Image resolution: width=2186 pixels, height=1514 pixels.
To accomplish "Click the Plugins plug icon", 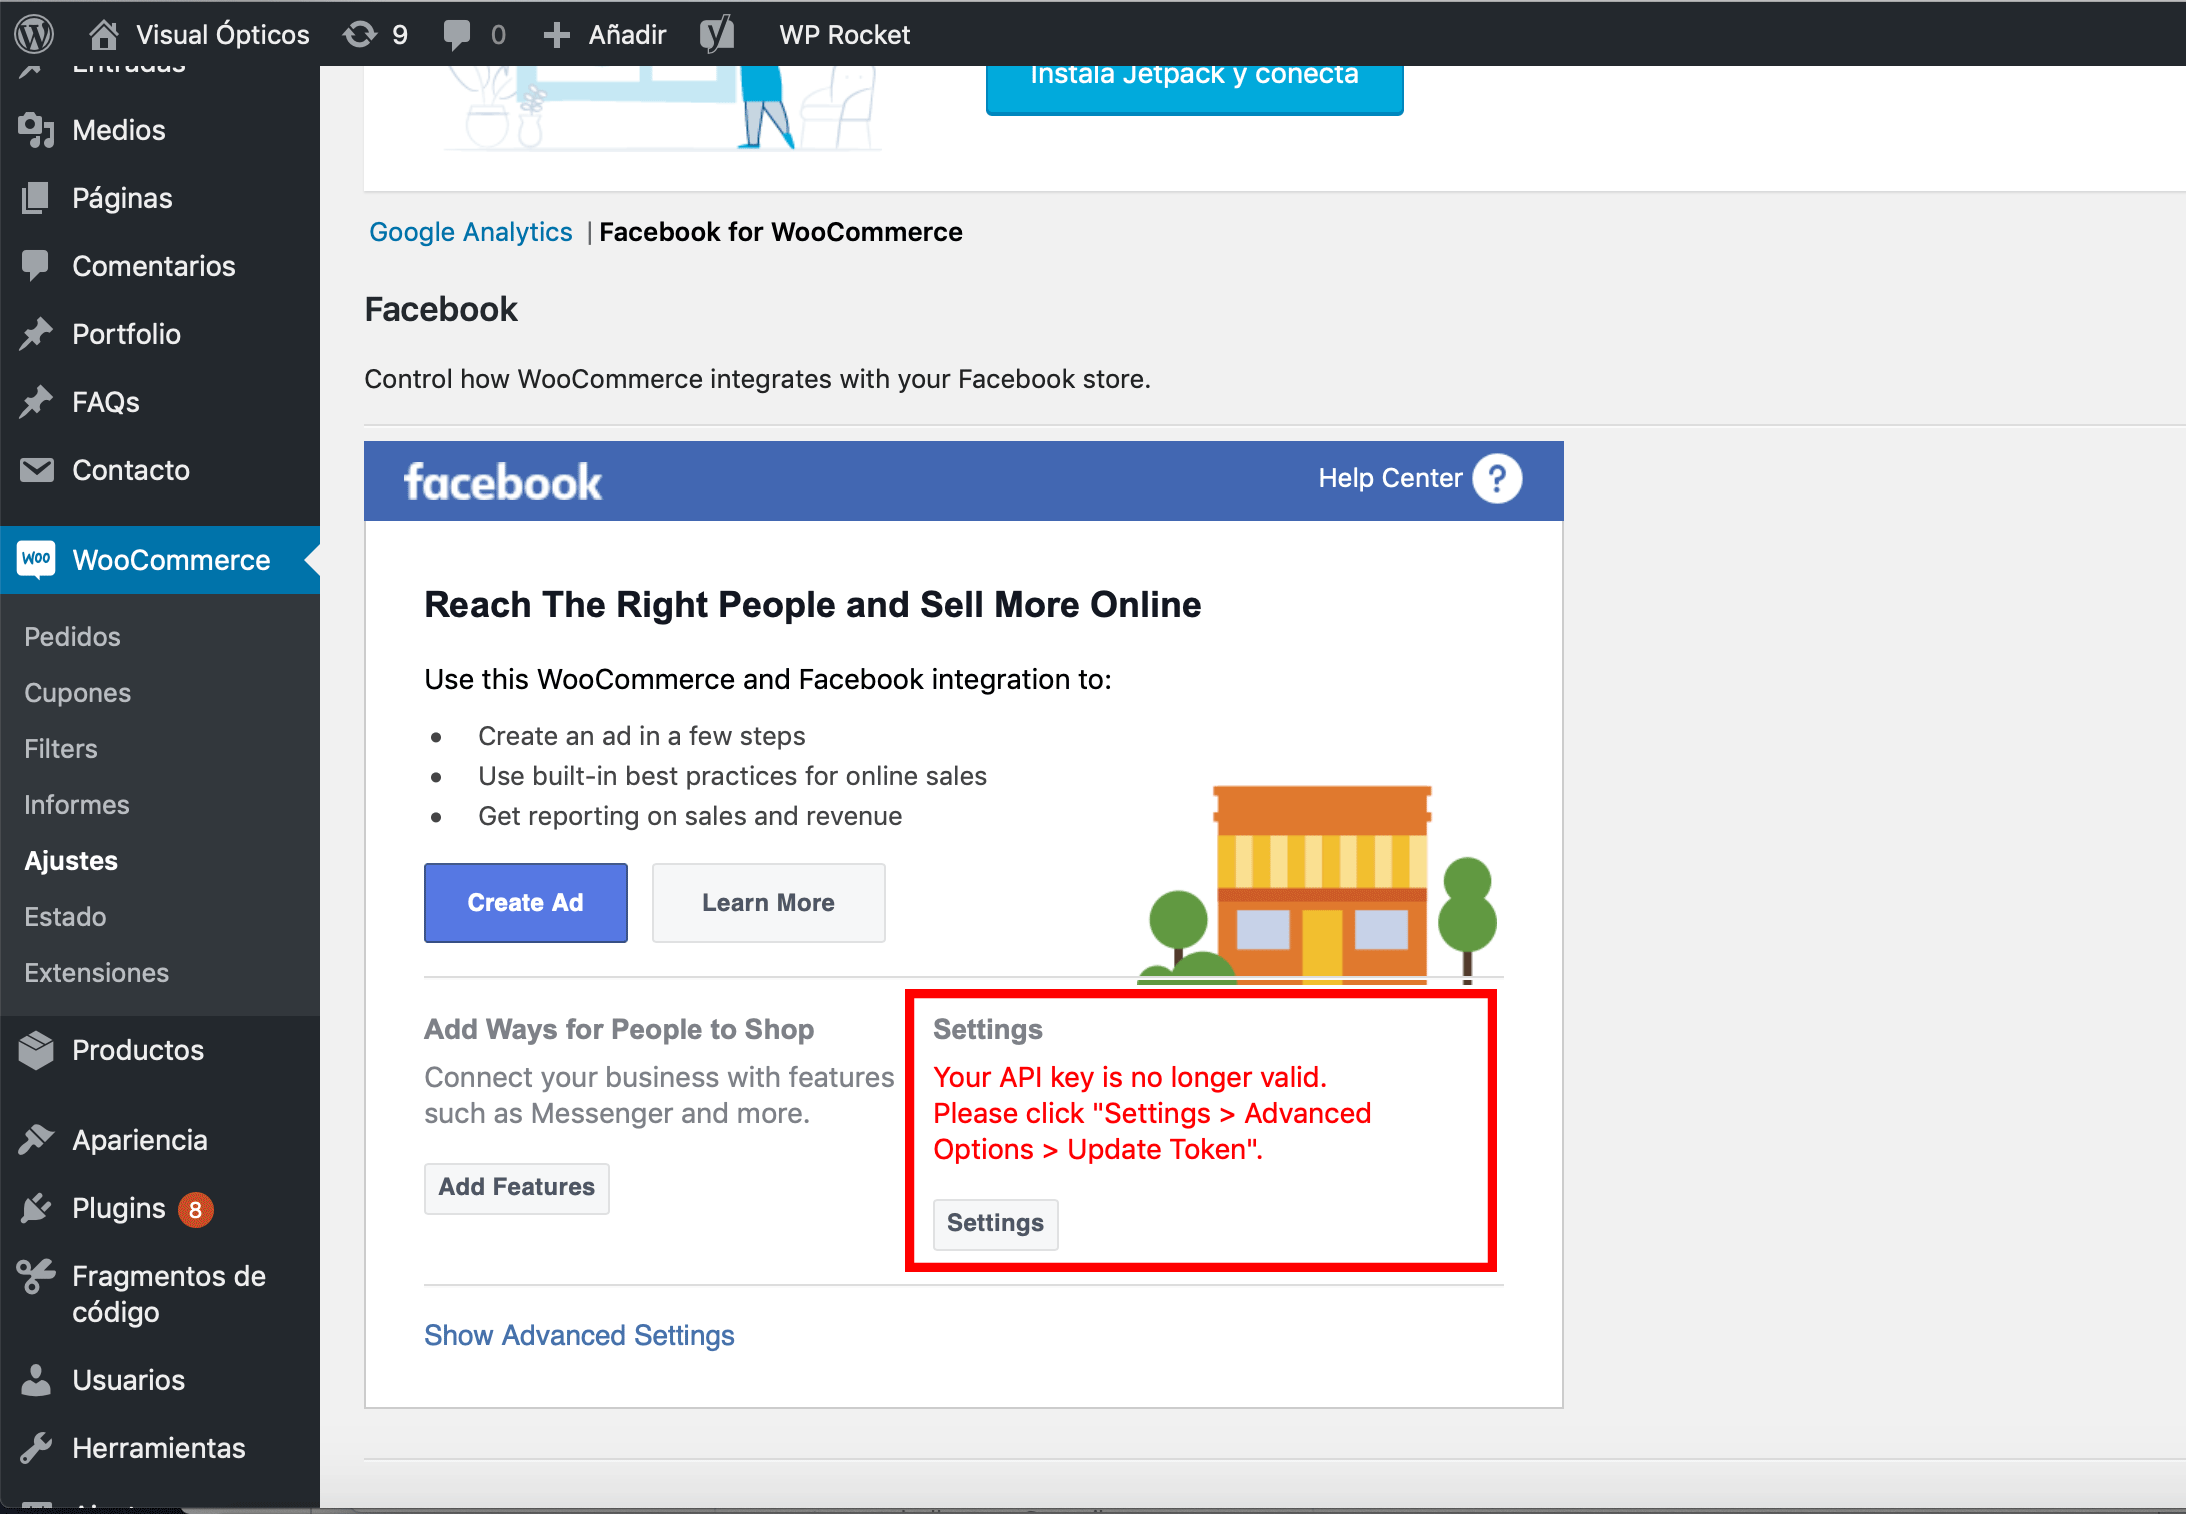I will click(x=36, y=1208).
